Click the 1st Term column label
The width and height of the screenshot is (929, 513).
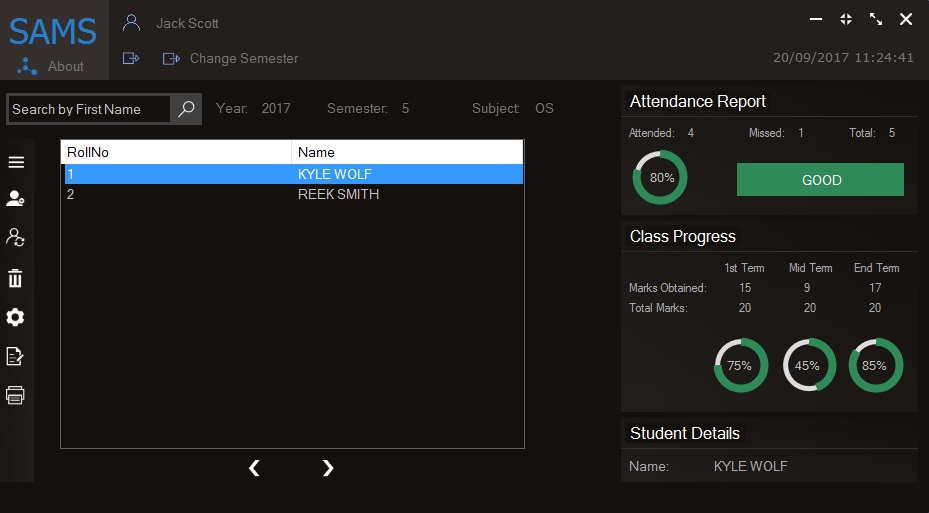coord(744,268)
